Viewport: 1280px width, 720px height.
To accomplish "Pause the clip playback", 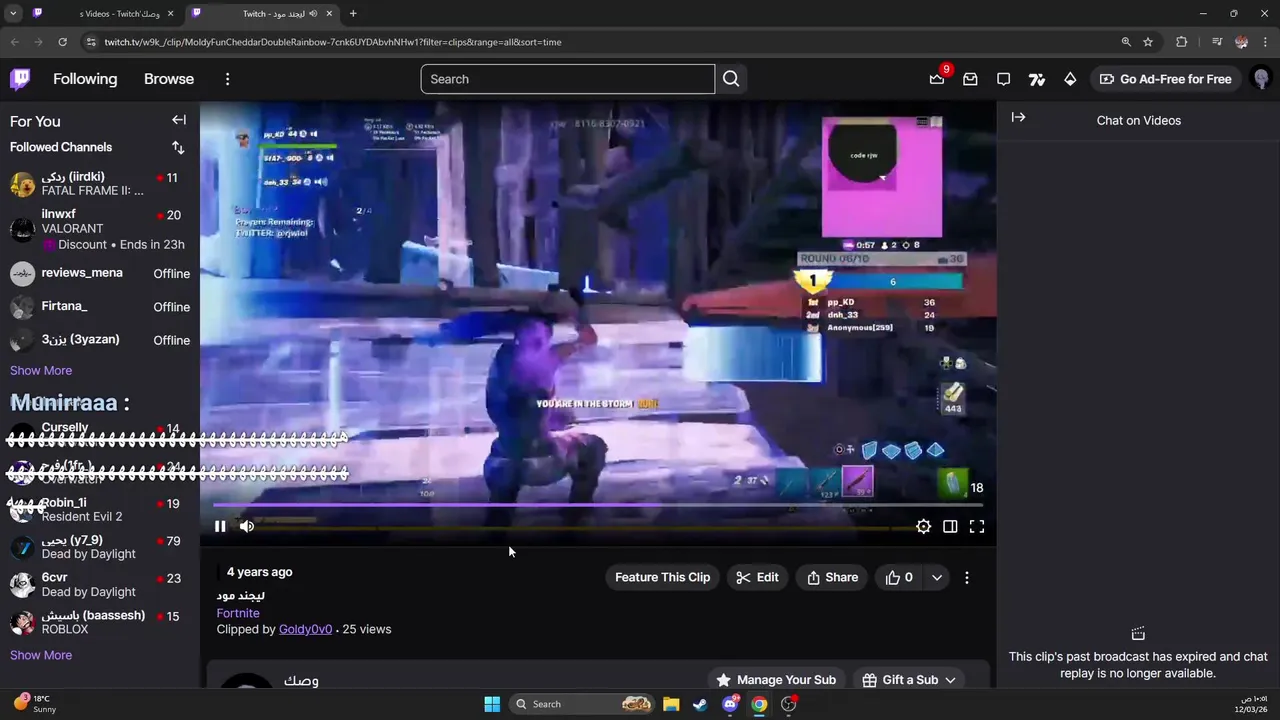I will [x=220, y=526].
